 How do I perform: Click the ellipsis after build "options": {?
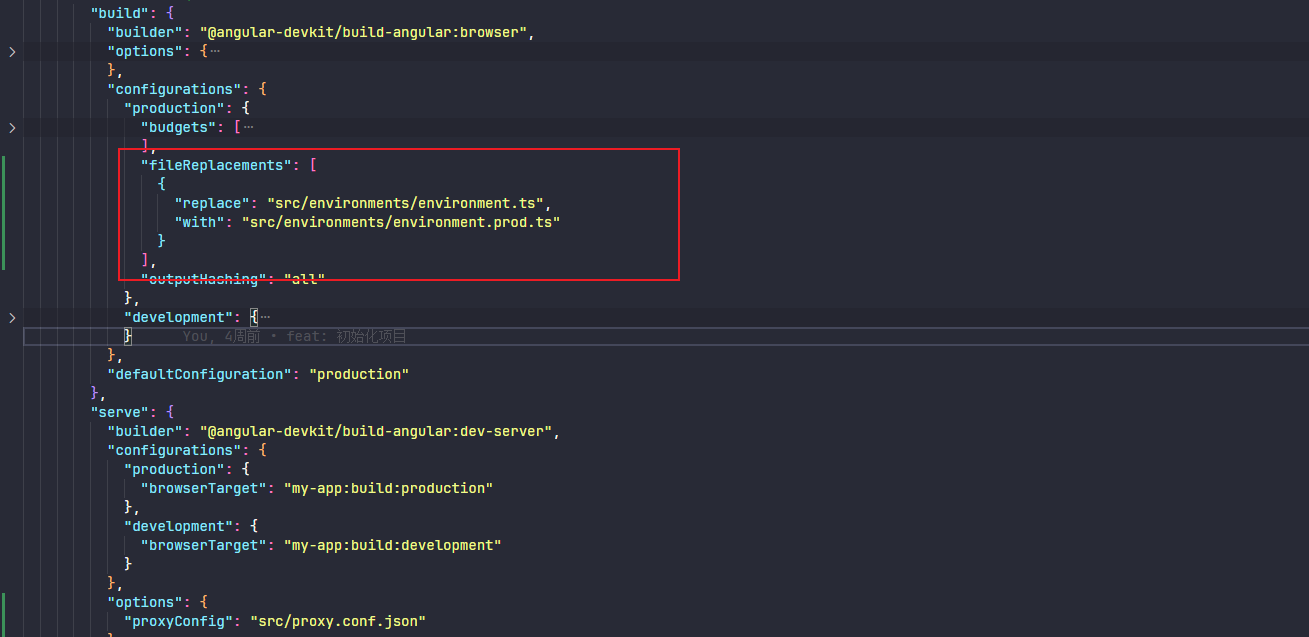[214, 51]
